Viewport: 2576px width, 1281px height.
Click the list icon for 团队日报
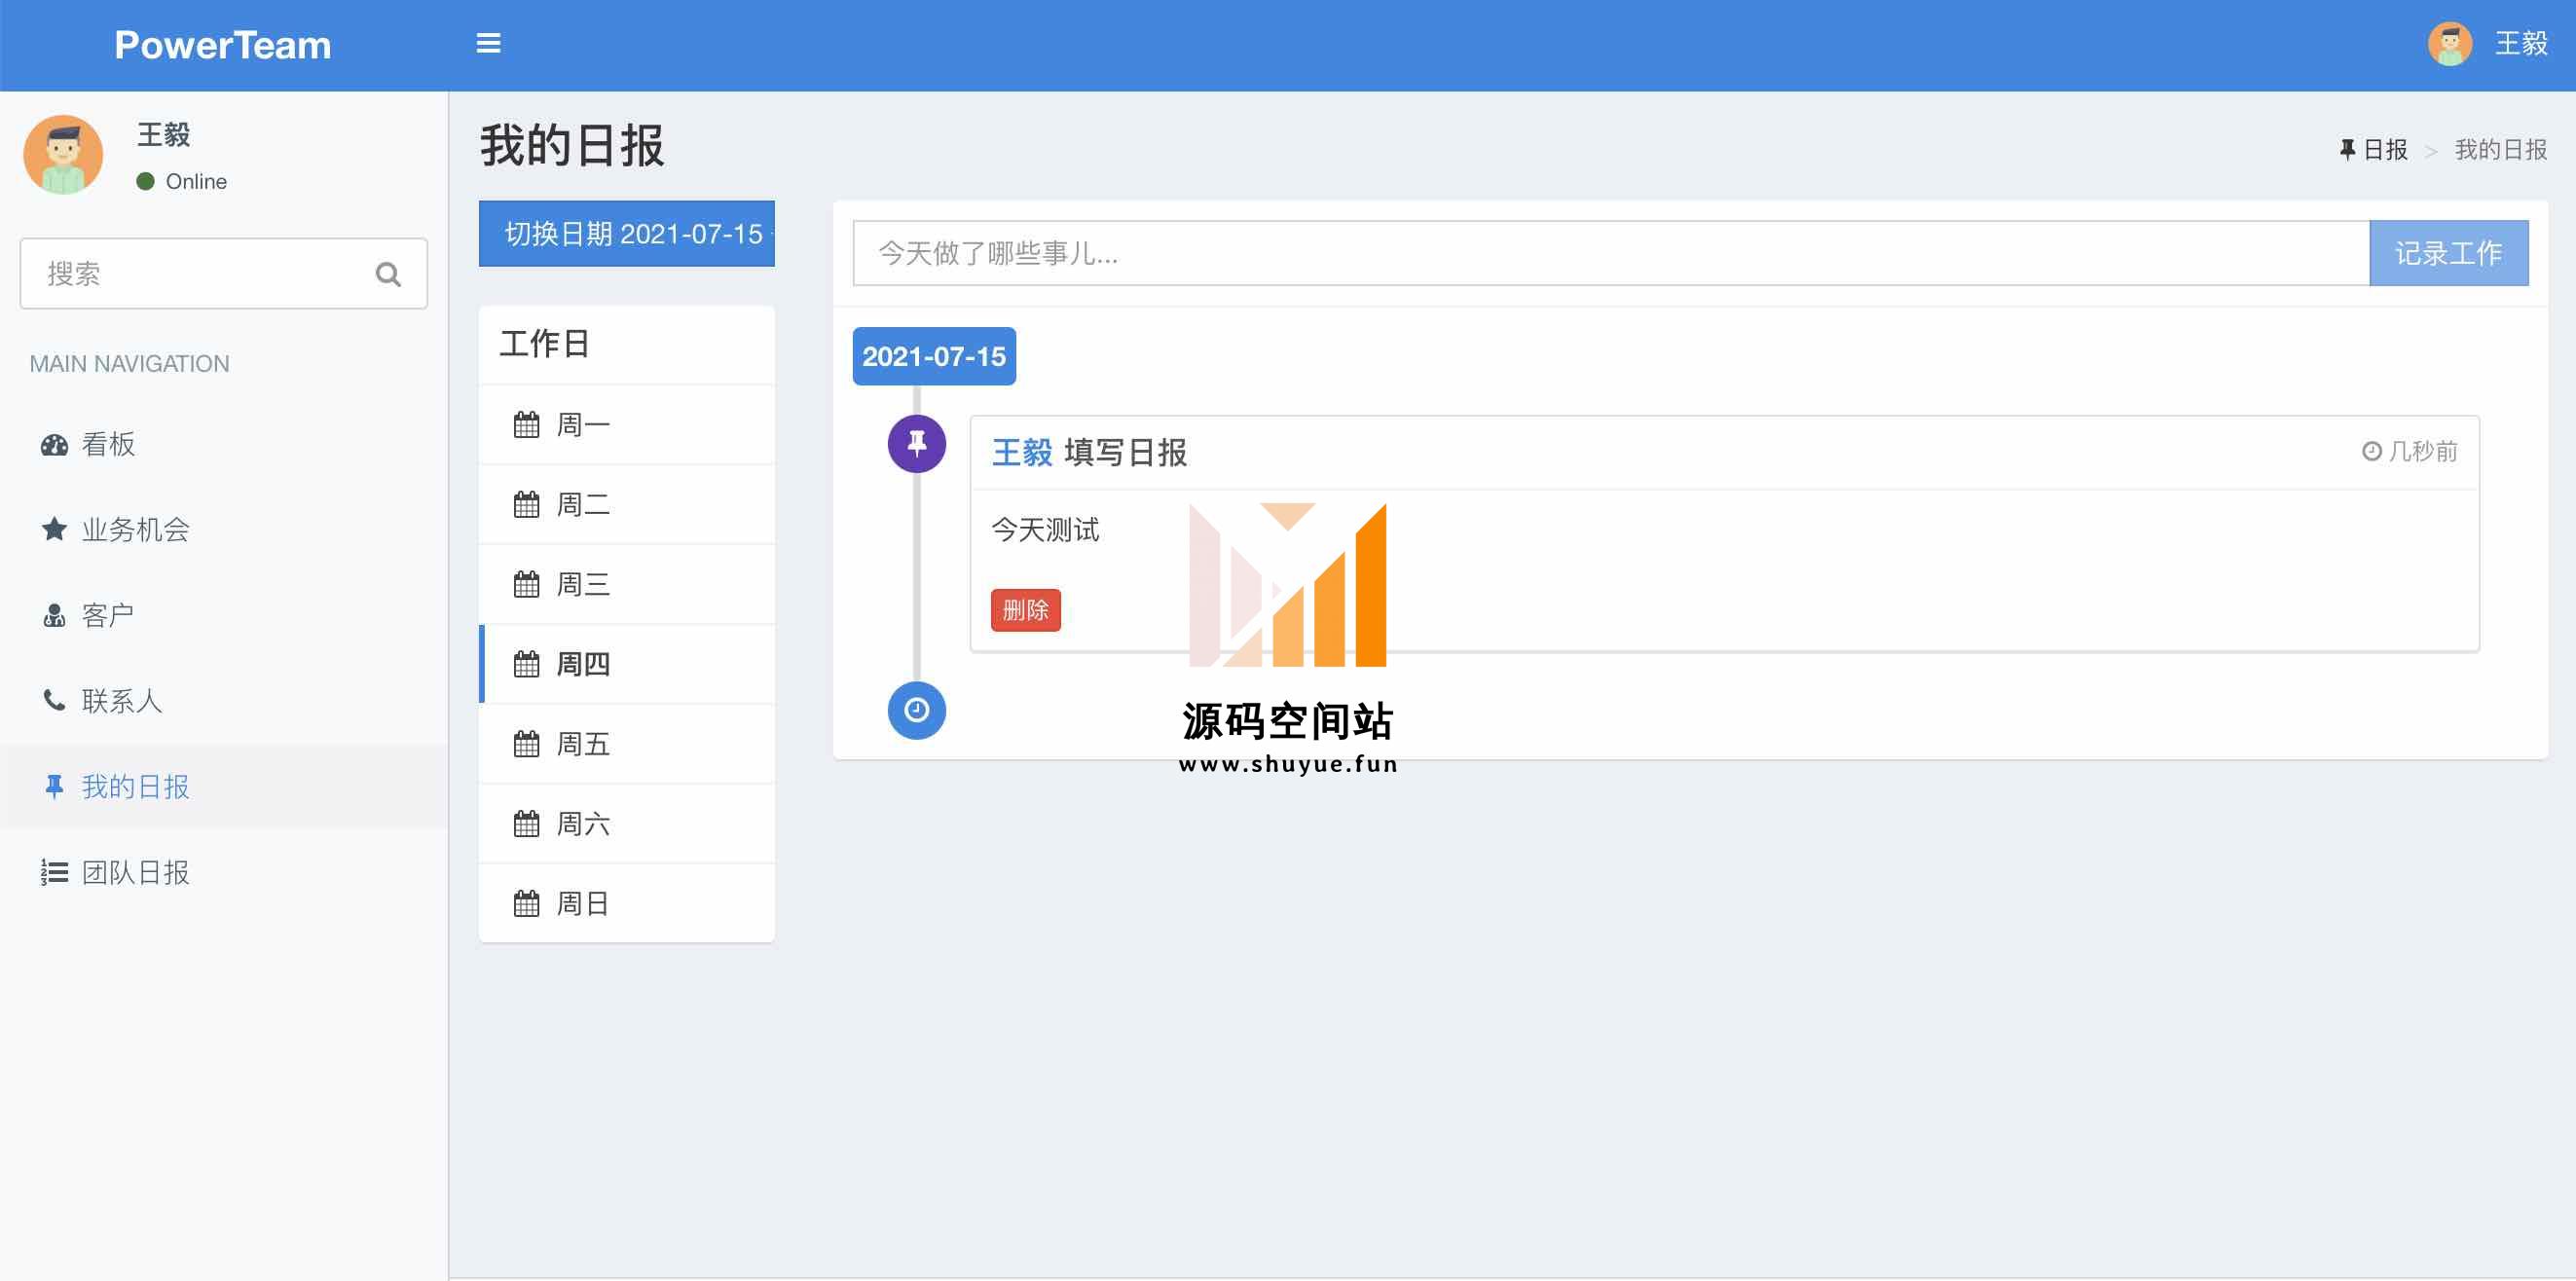[x=54, y=873]
